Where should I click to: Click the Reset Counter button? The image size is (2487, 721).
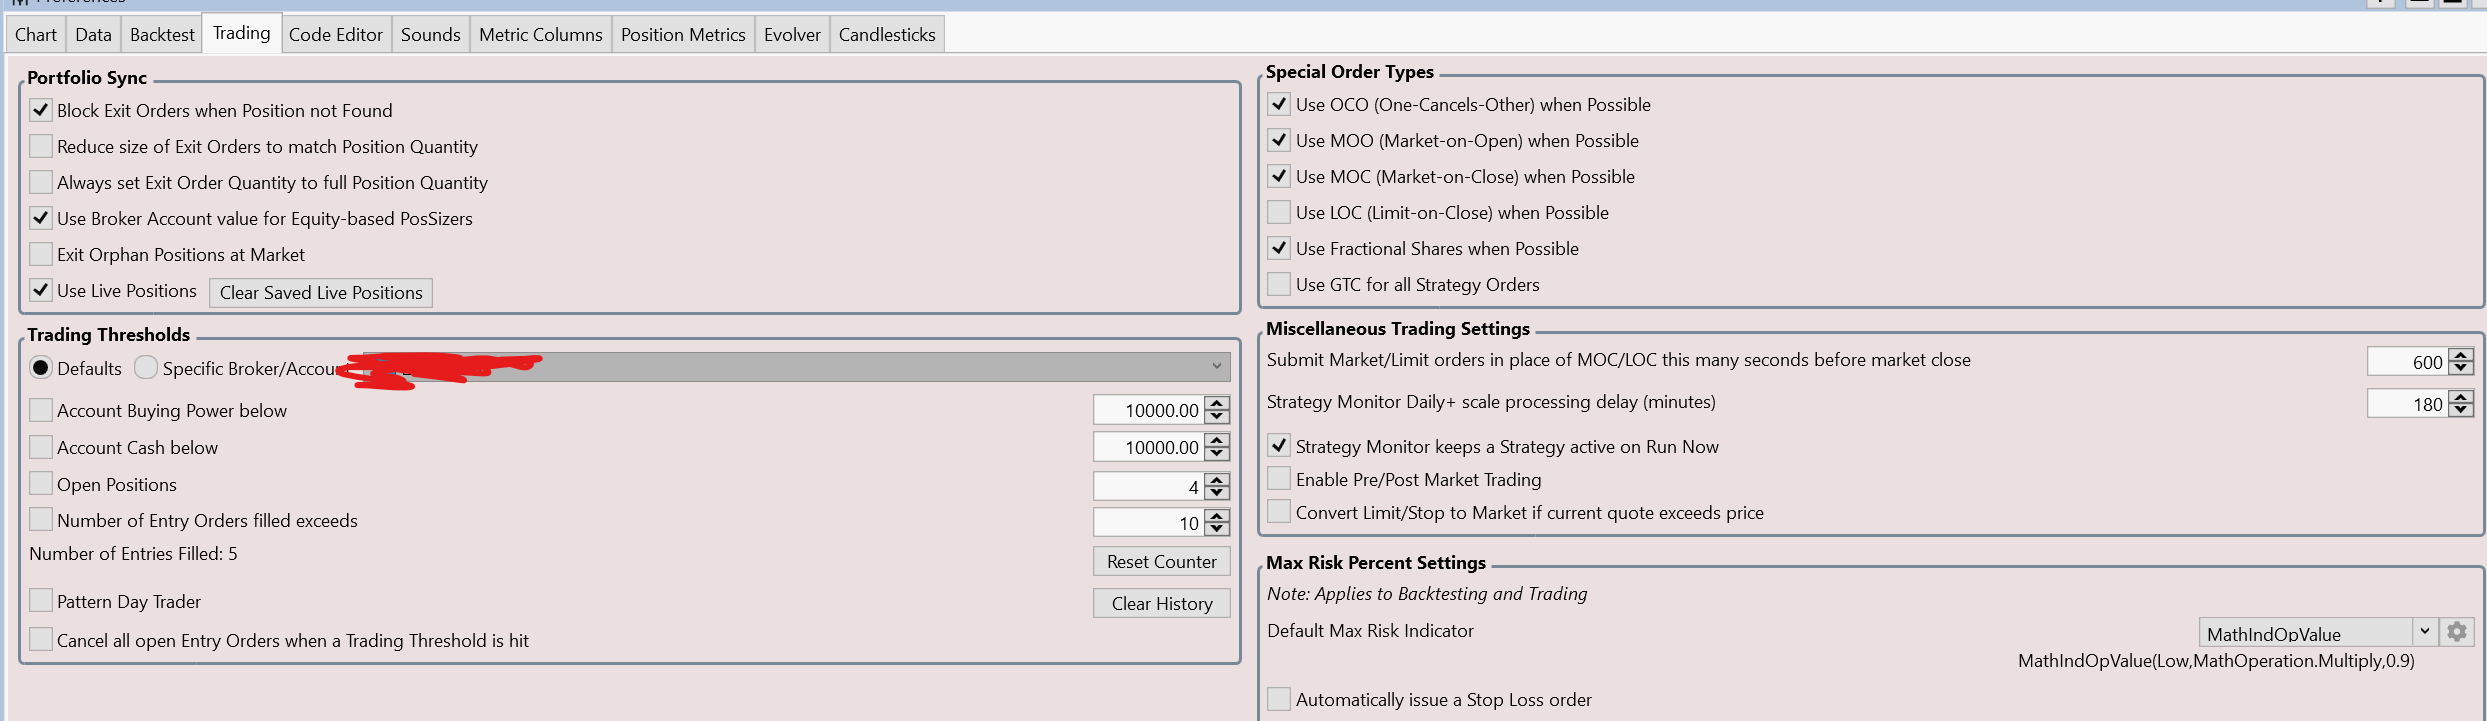click(1161, 562)
